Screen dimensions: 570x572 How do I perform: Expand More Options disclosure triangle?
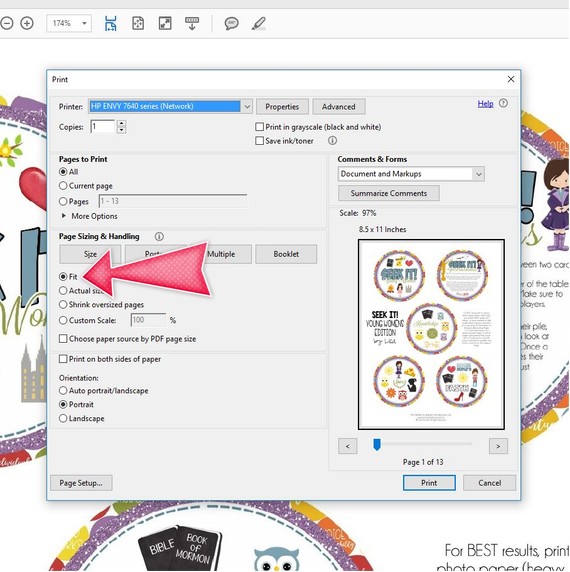click(64, 216)
